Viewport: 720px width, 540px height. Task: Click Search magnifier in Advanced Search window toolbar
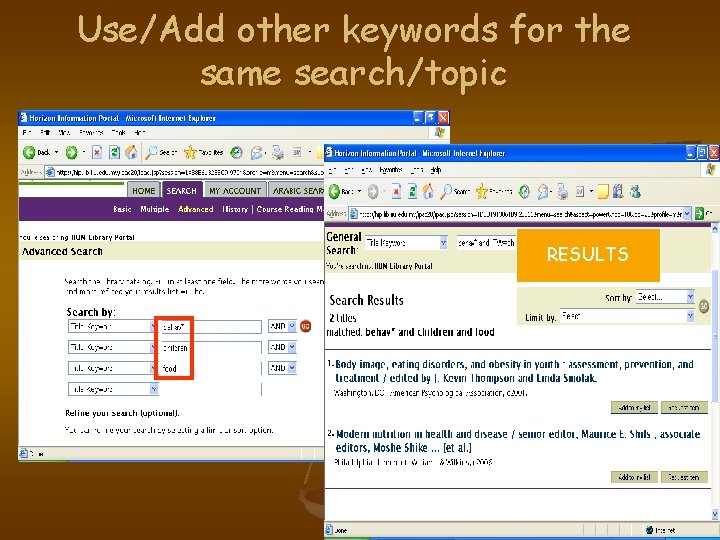(x=151, y=152)
